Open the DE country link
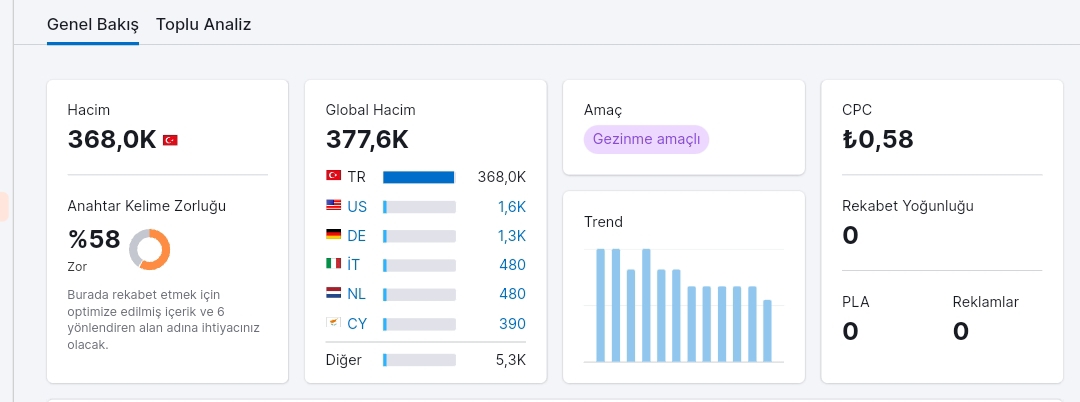 point(356,236)
